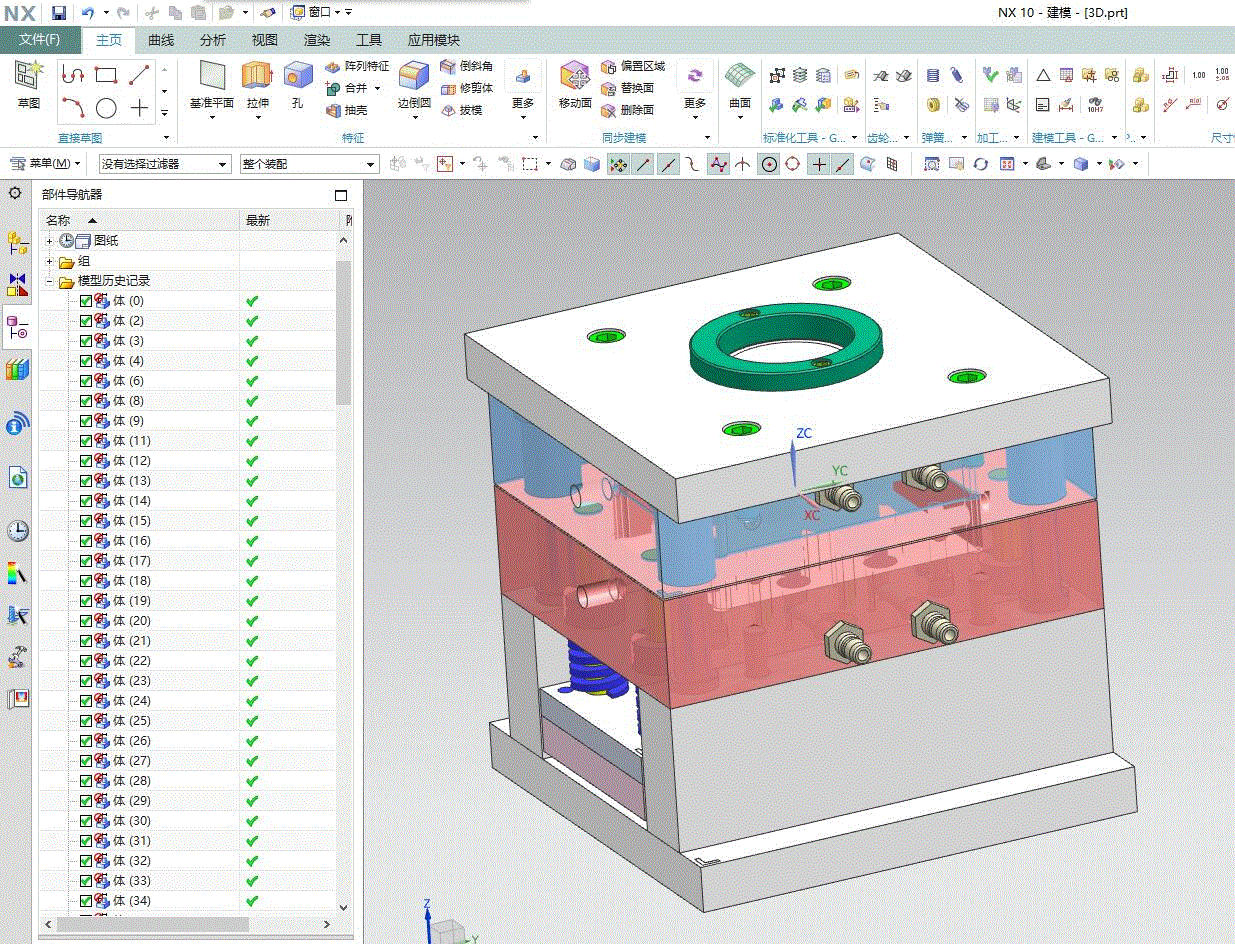Toggle the checkbox for 体 (30)
Image resolution: width=1235 pixels, height=944 pixels.
coord(85,821)
